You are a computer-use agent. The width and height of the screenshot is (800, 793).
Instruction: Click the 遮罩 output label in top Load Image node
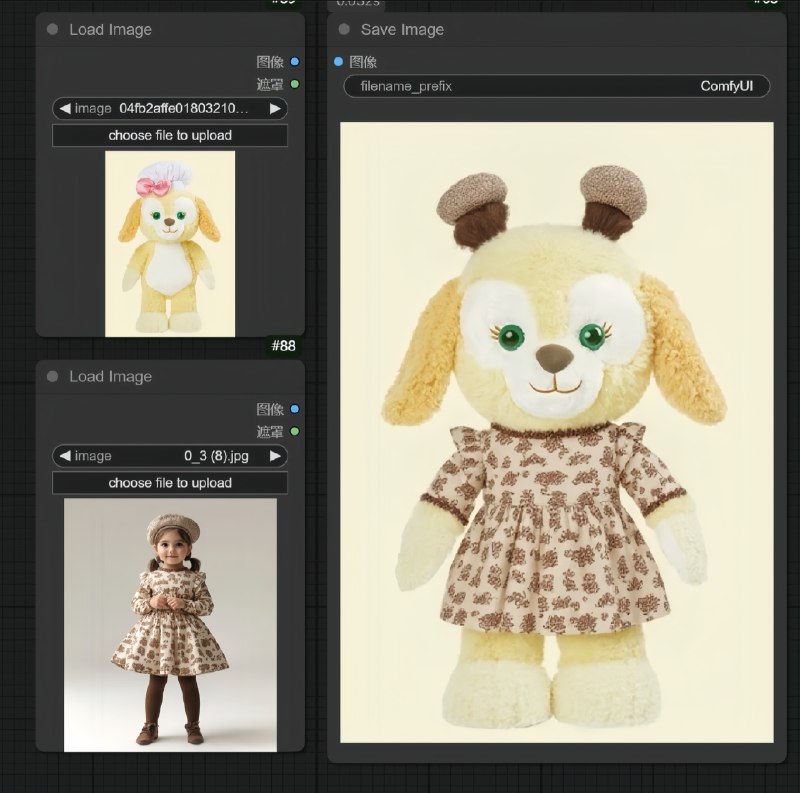(270, 84)
